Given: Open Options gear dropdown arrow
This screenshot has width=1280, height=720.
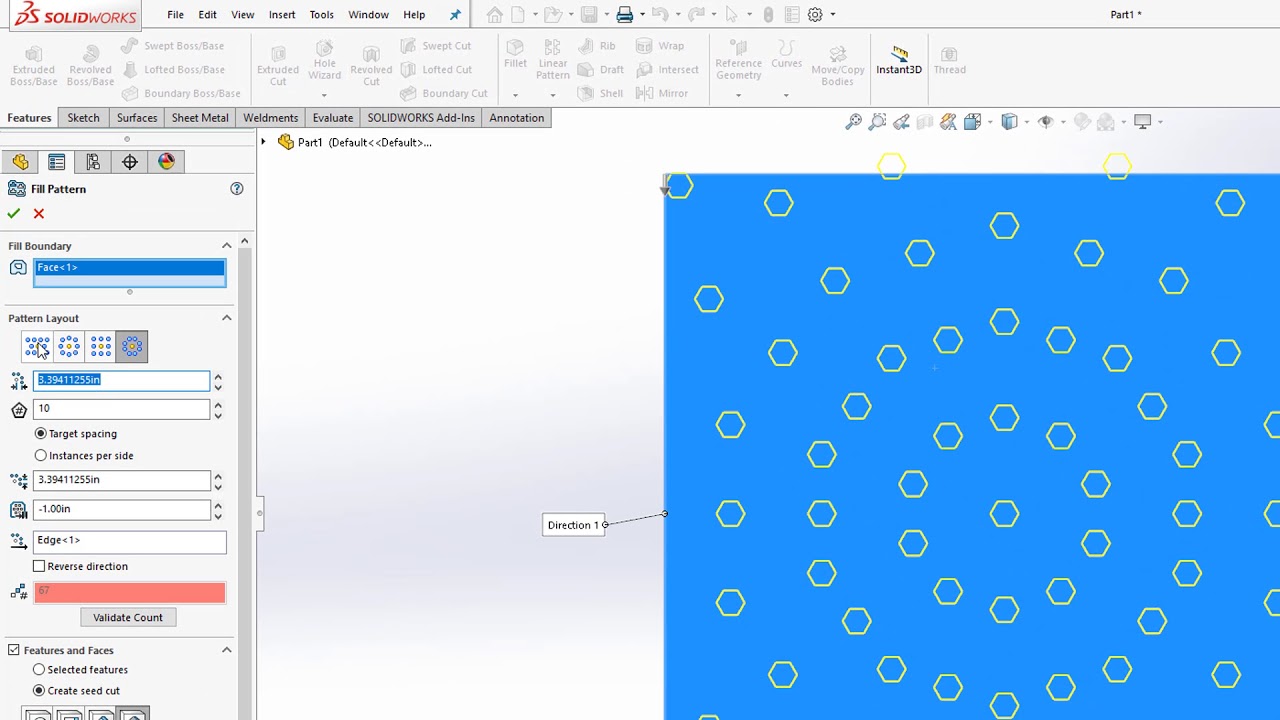Looking at the screenshot, I should click(832, 15).
